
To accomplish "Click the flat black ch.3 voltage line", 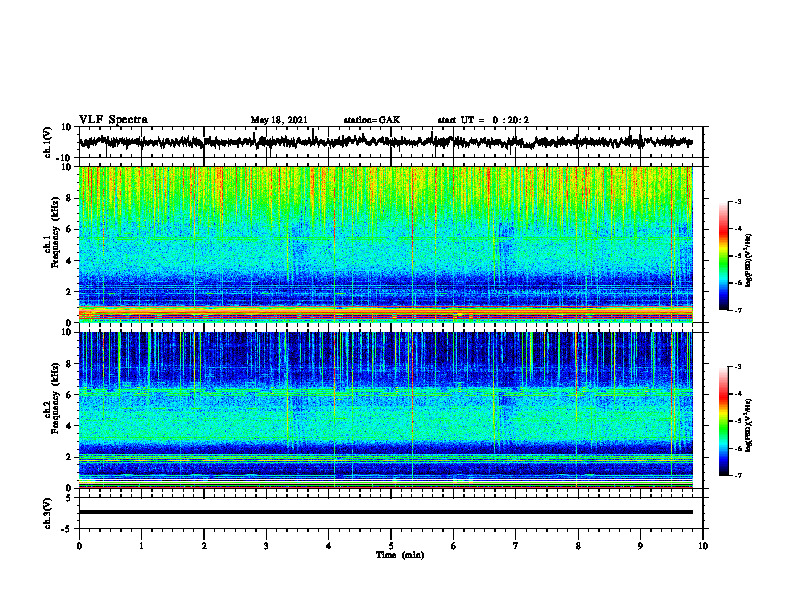I will [x=385, y=512].
